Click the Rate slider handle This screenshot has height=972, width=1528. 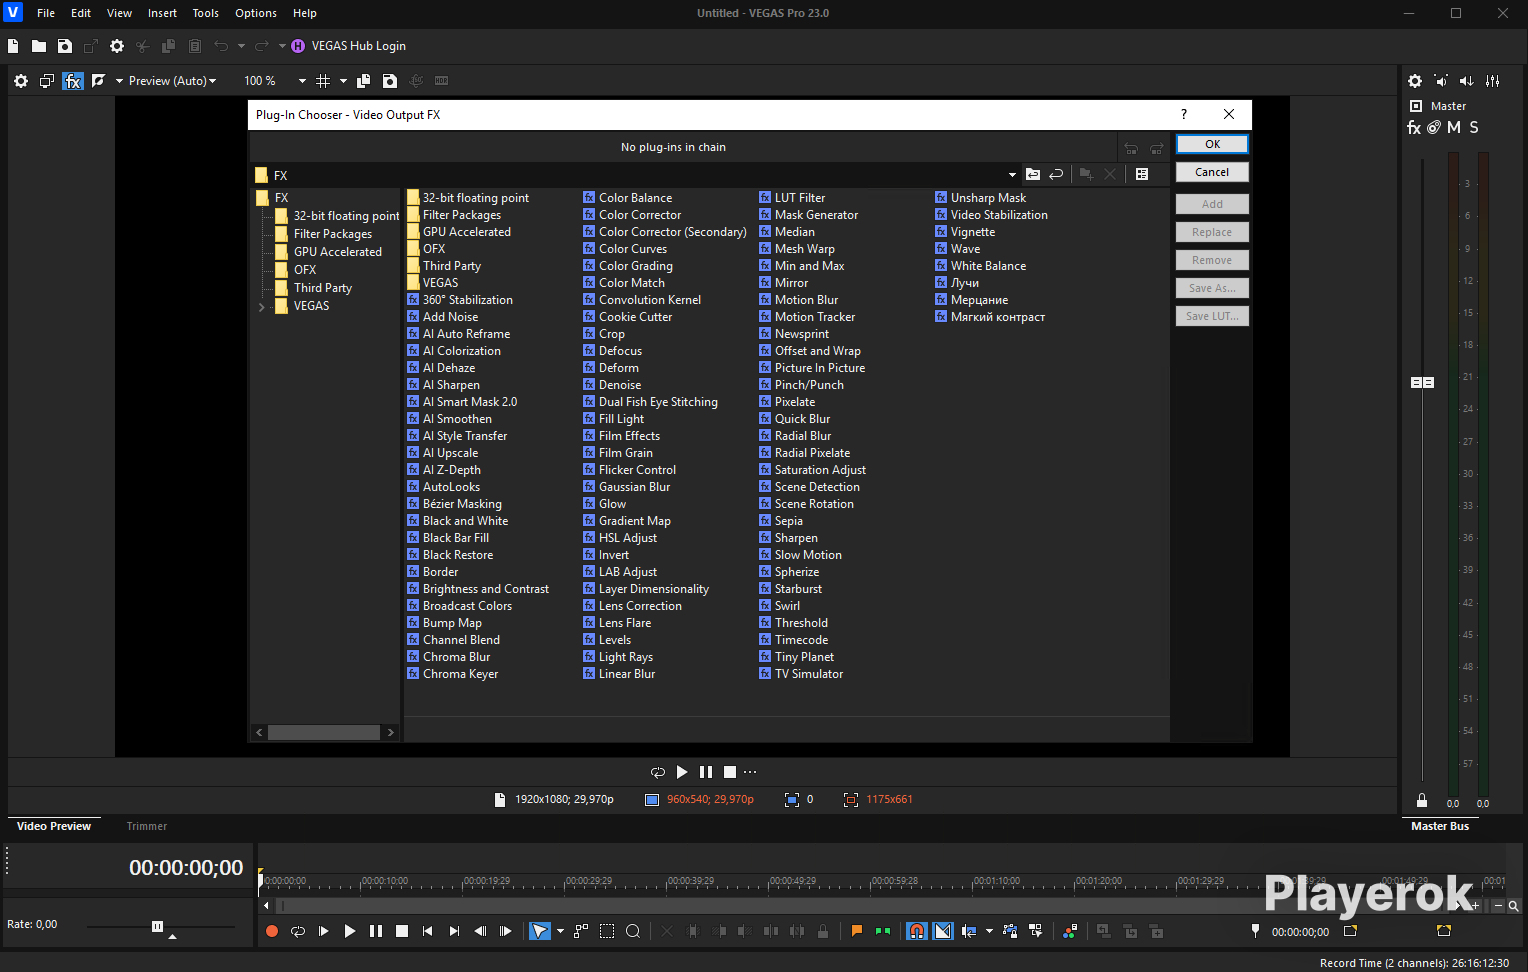point(157,926)
